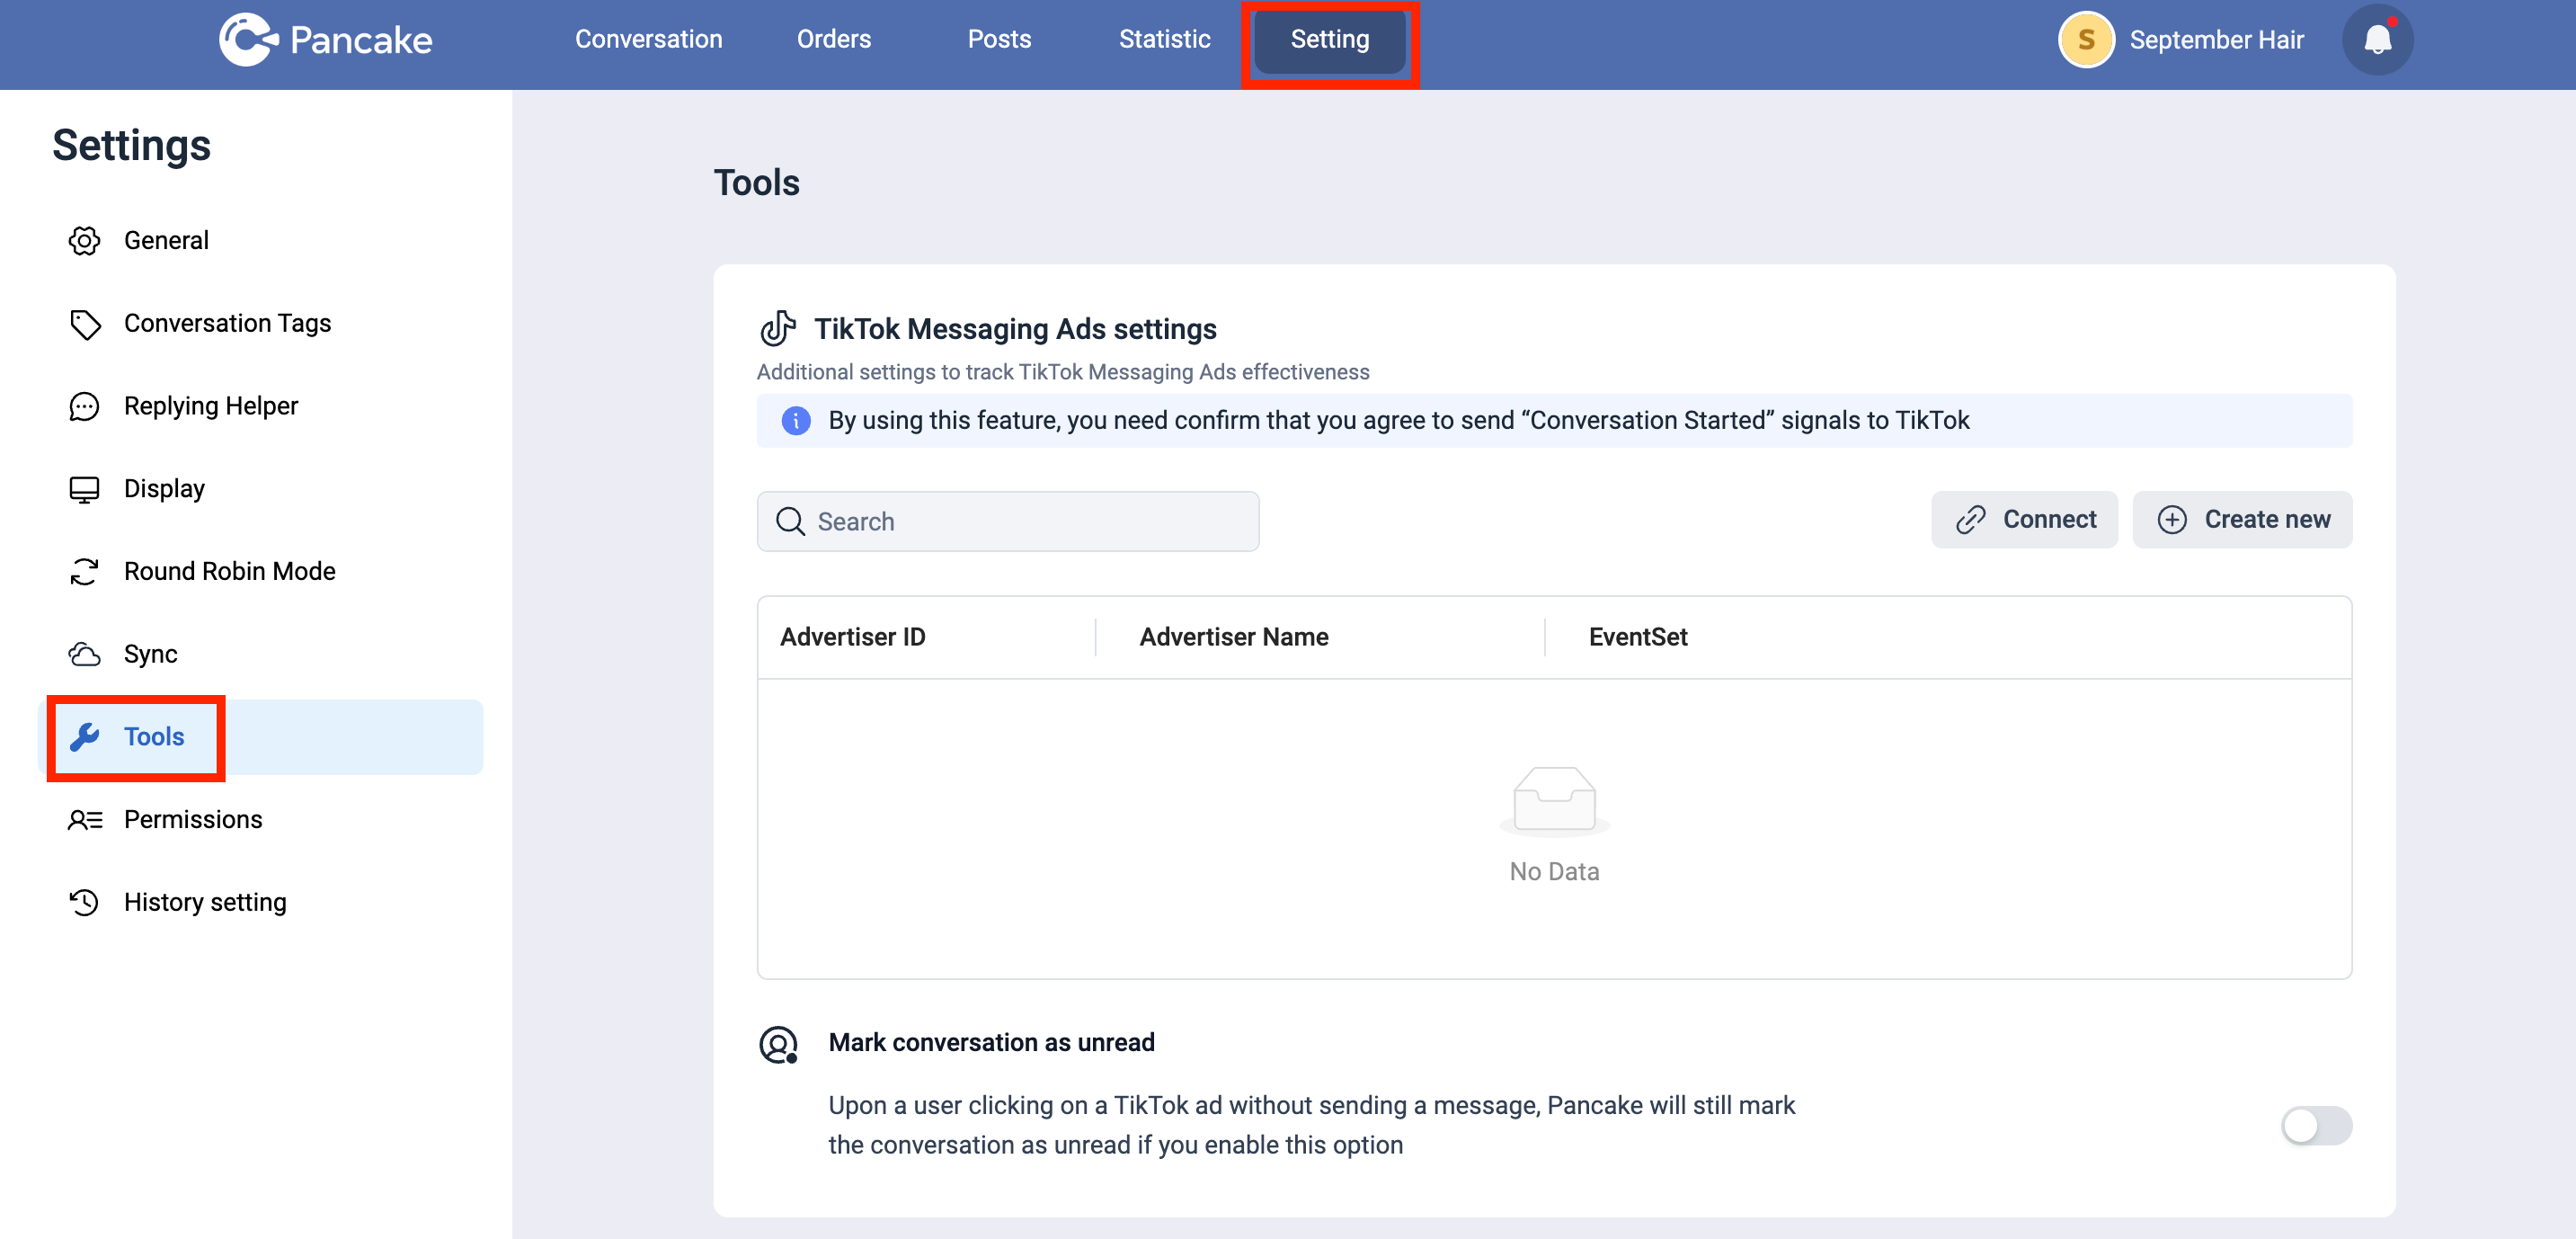The height and width of the screenshot is (1239, 2576).
Task: Click Mark conversation as unread title
Action: coord(991,1043)
